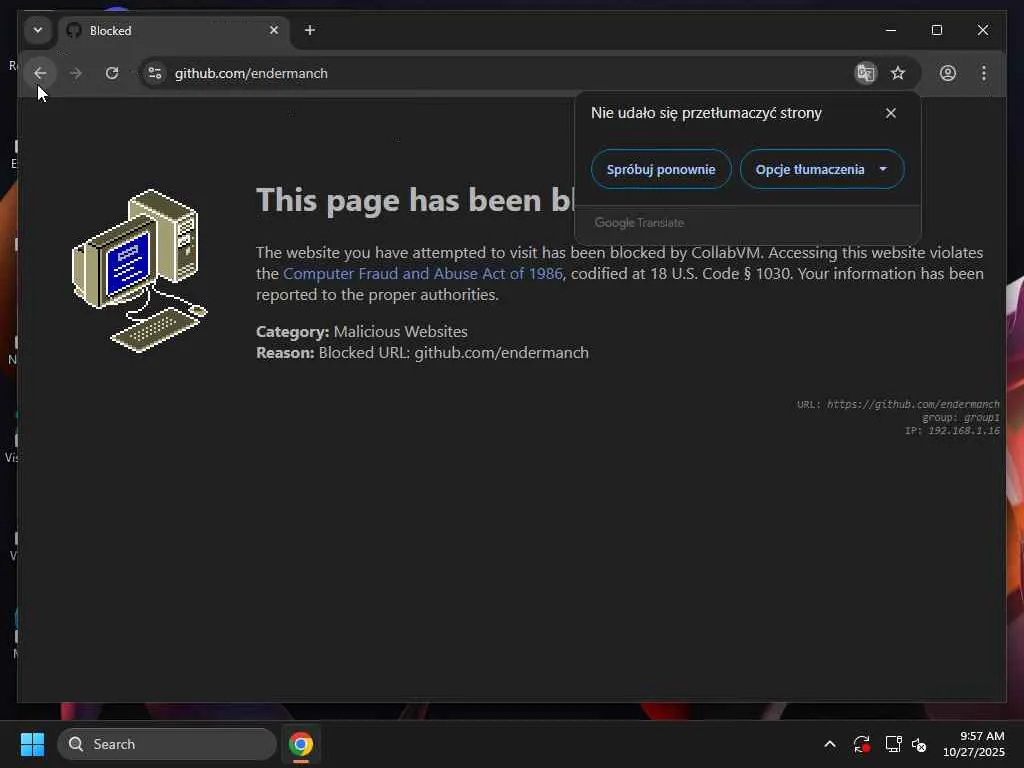This screenshot has width=1024, height=768.
Task: Open a new tab with plus button
Action: coord(310,30)
